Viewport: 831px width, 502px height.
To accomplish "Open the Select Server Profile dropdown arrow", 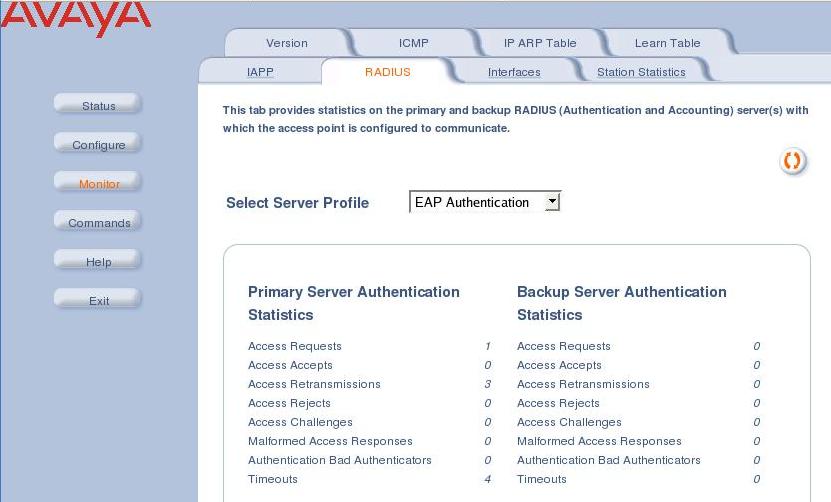I will (552, 202).
